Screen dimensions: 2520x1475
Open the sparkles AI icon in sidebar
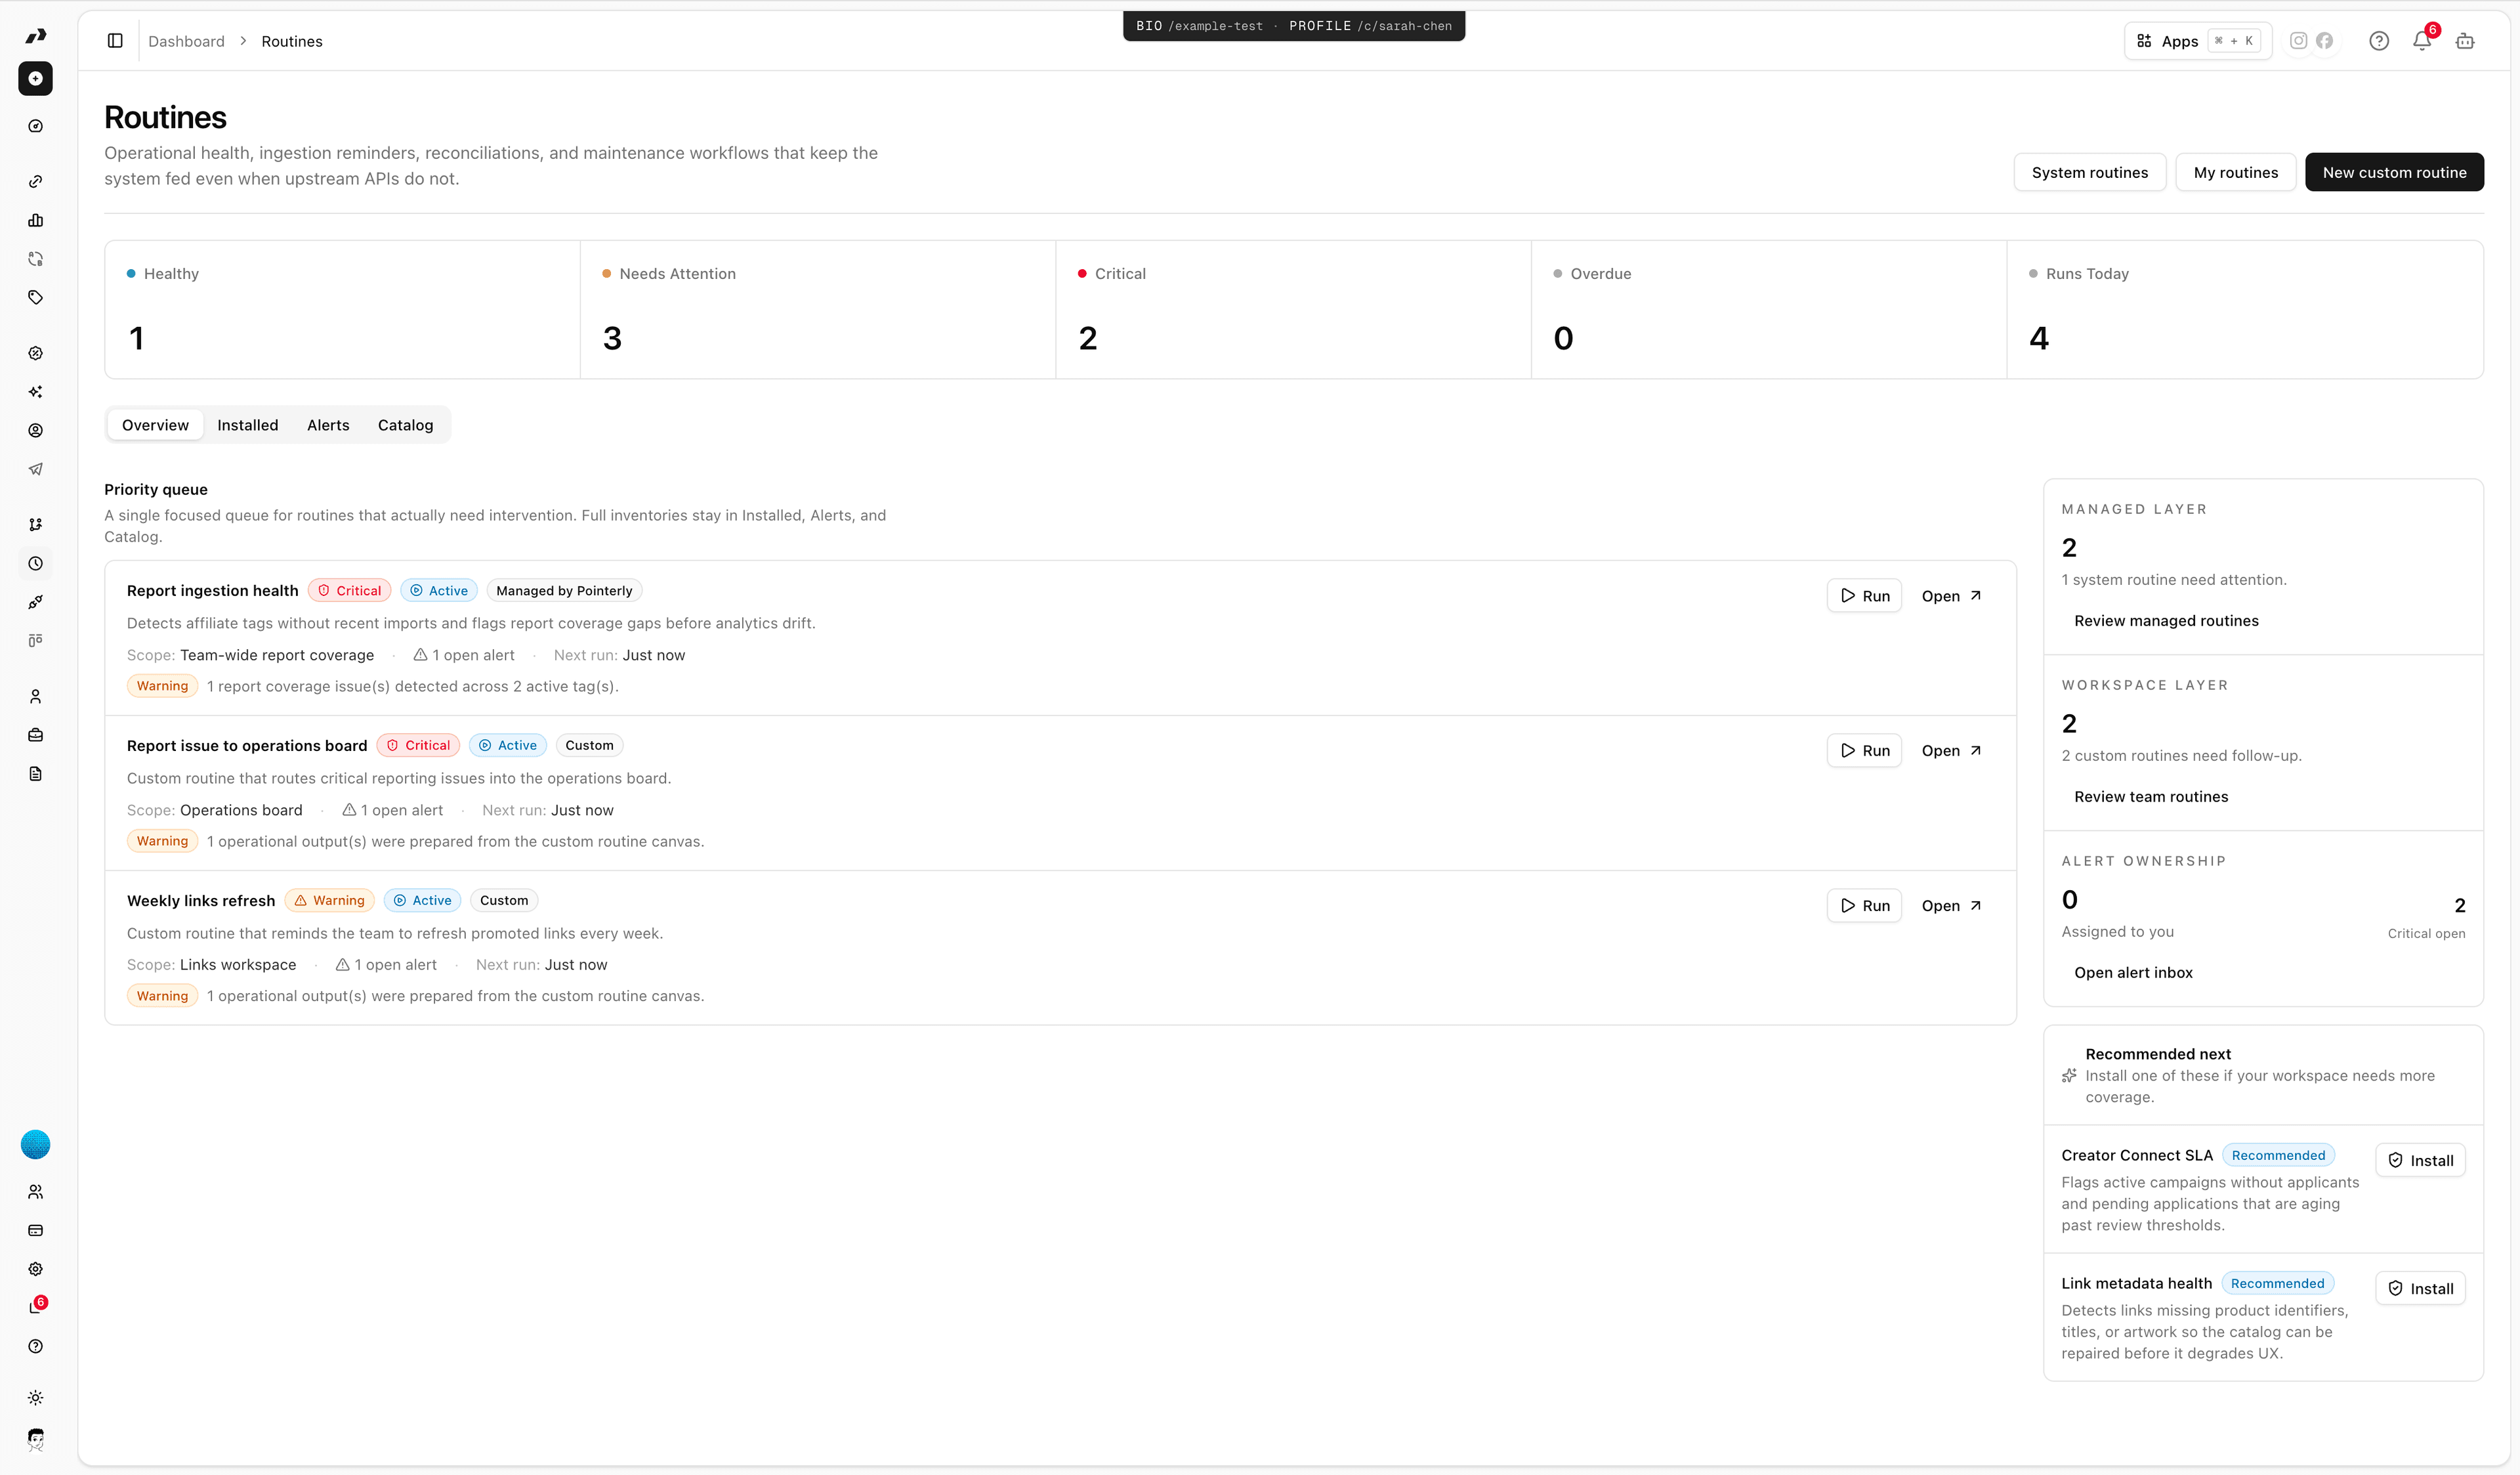pyautogui.click(x=35, y=392)
